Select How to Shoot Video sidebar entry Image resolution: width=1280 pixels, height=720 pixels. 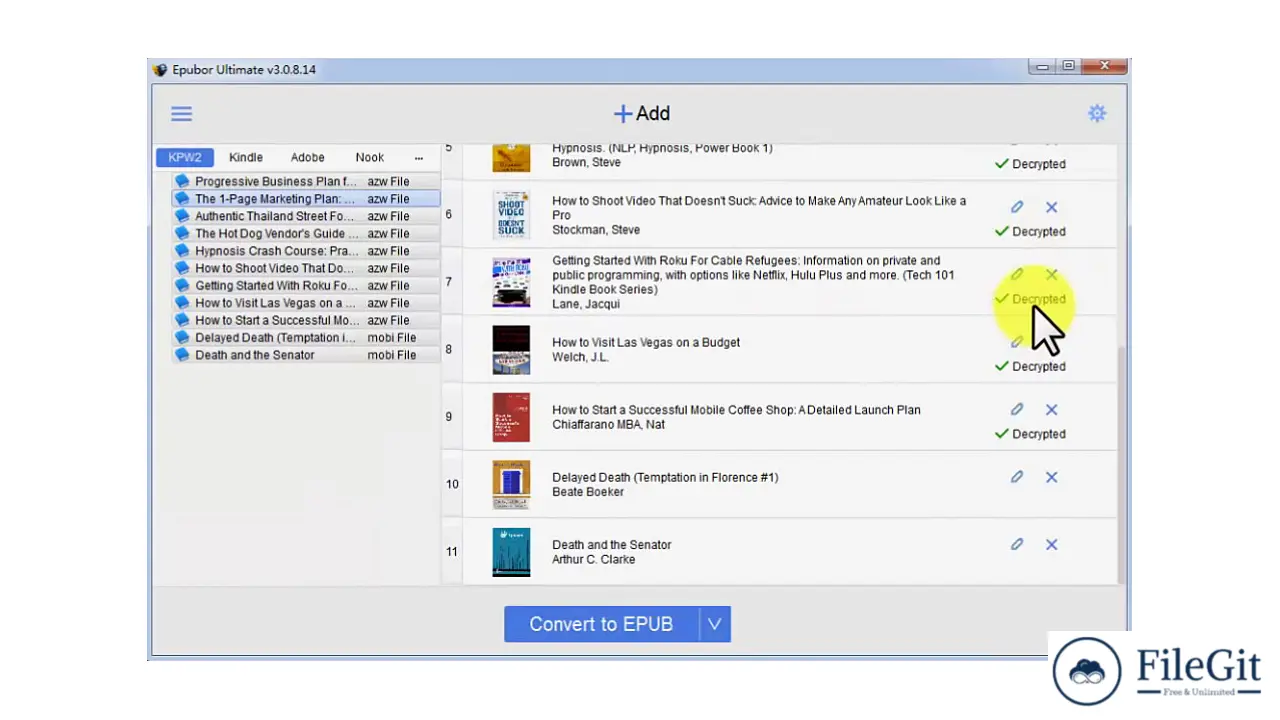coord(306,268)
